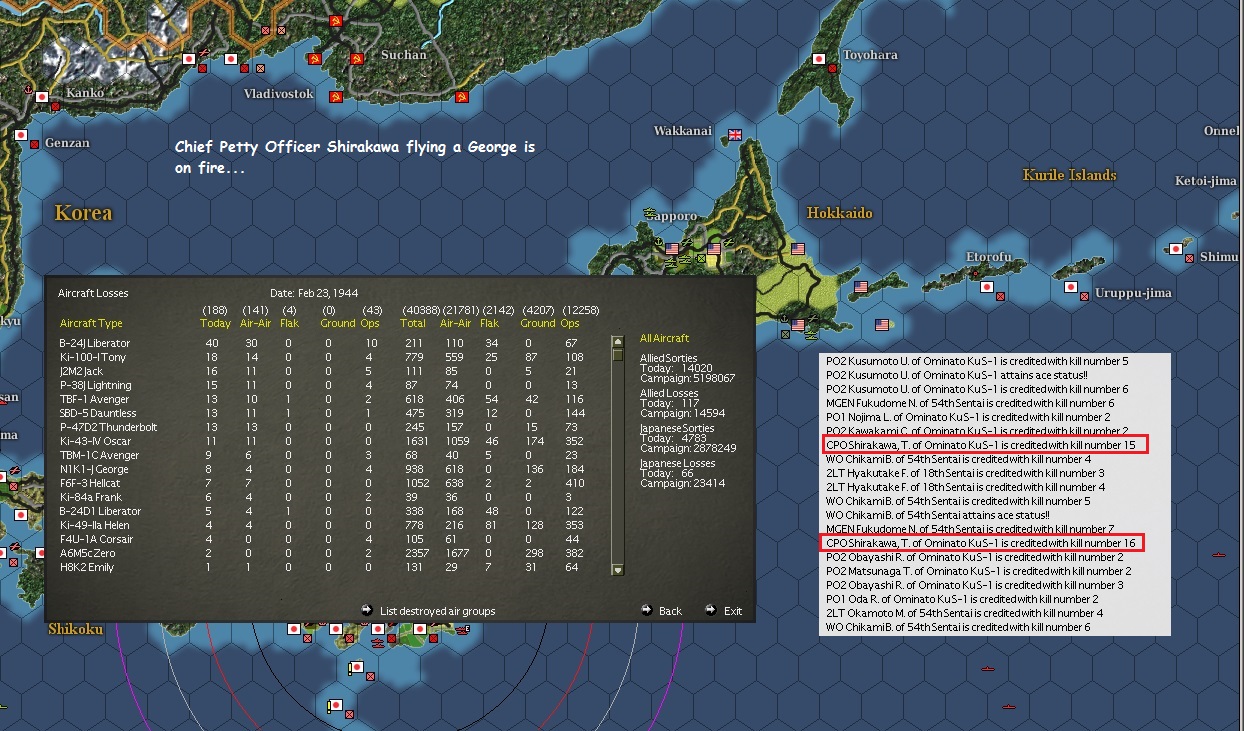Sort by Today losses column header
Image resolution: width=1244 pixels, height=731 pixels.
coord(215,323)
